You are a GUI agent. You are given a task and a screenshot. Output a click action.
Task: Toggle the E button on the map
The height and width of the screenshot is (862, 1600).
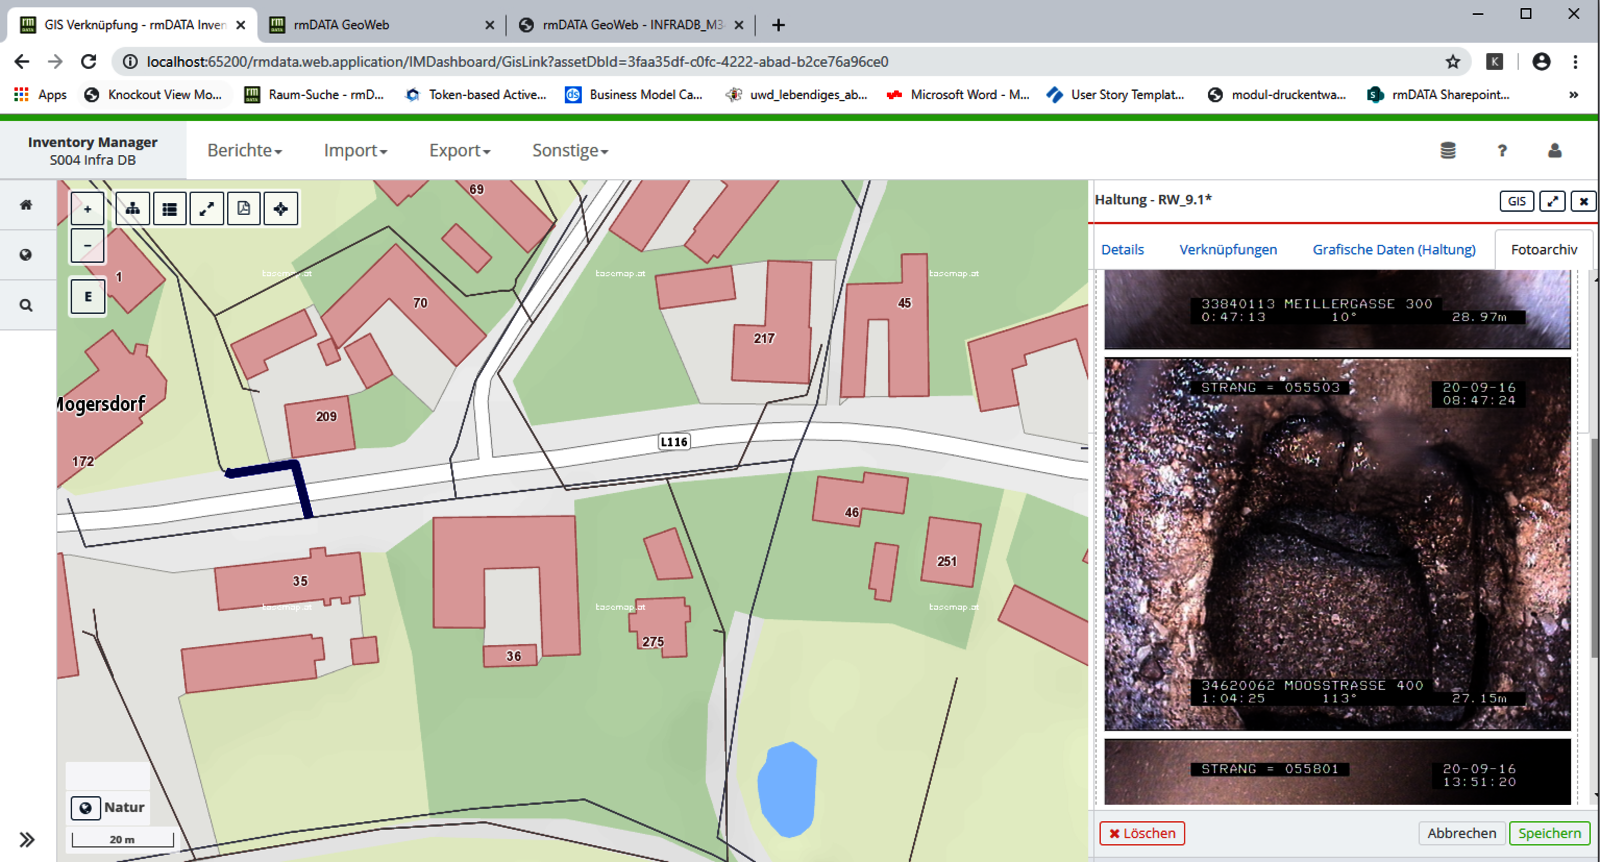88,297
